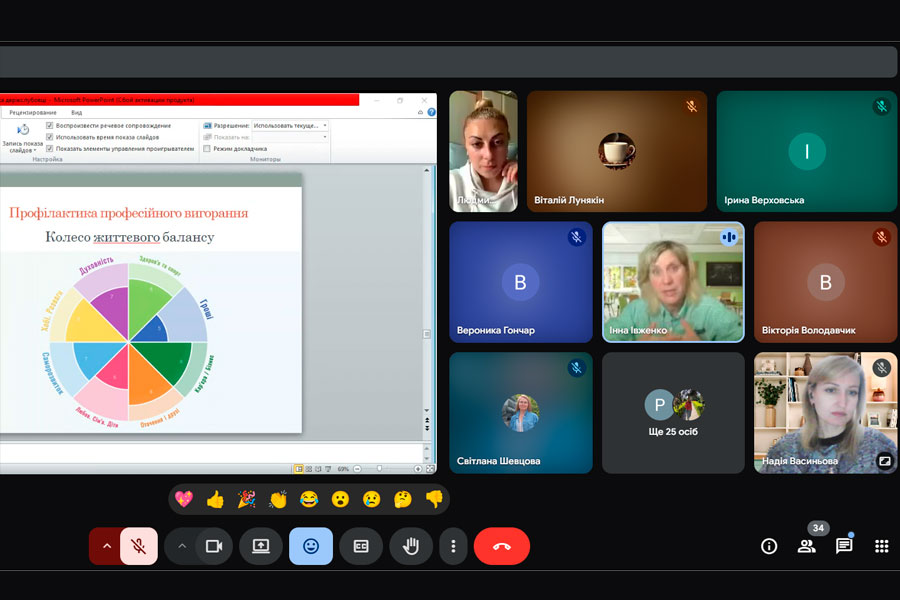Image resolution: width=900 pixels, height=600 pixels.
Task: Send the crying face reaction
Action: pyautogui.click(x=371, y=500)
